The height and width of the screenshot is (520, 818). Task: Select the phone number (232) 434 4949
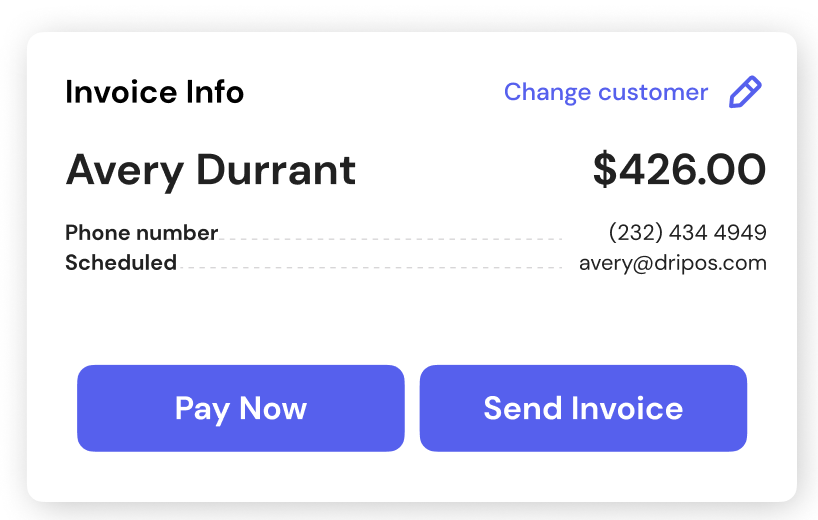pos(687,233)
